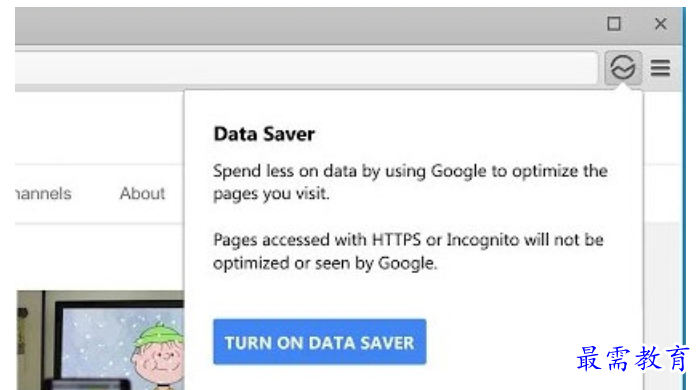Click the blue Chinese watermark text

[x=633, y=358]
